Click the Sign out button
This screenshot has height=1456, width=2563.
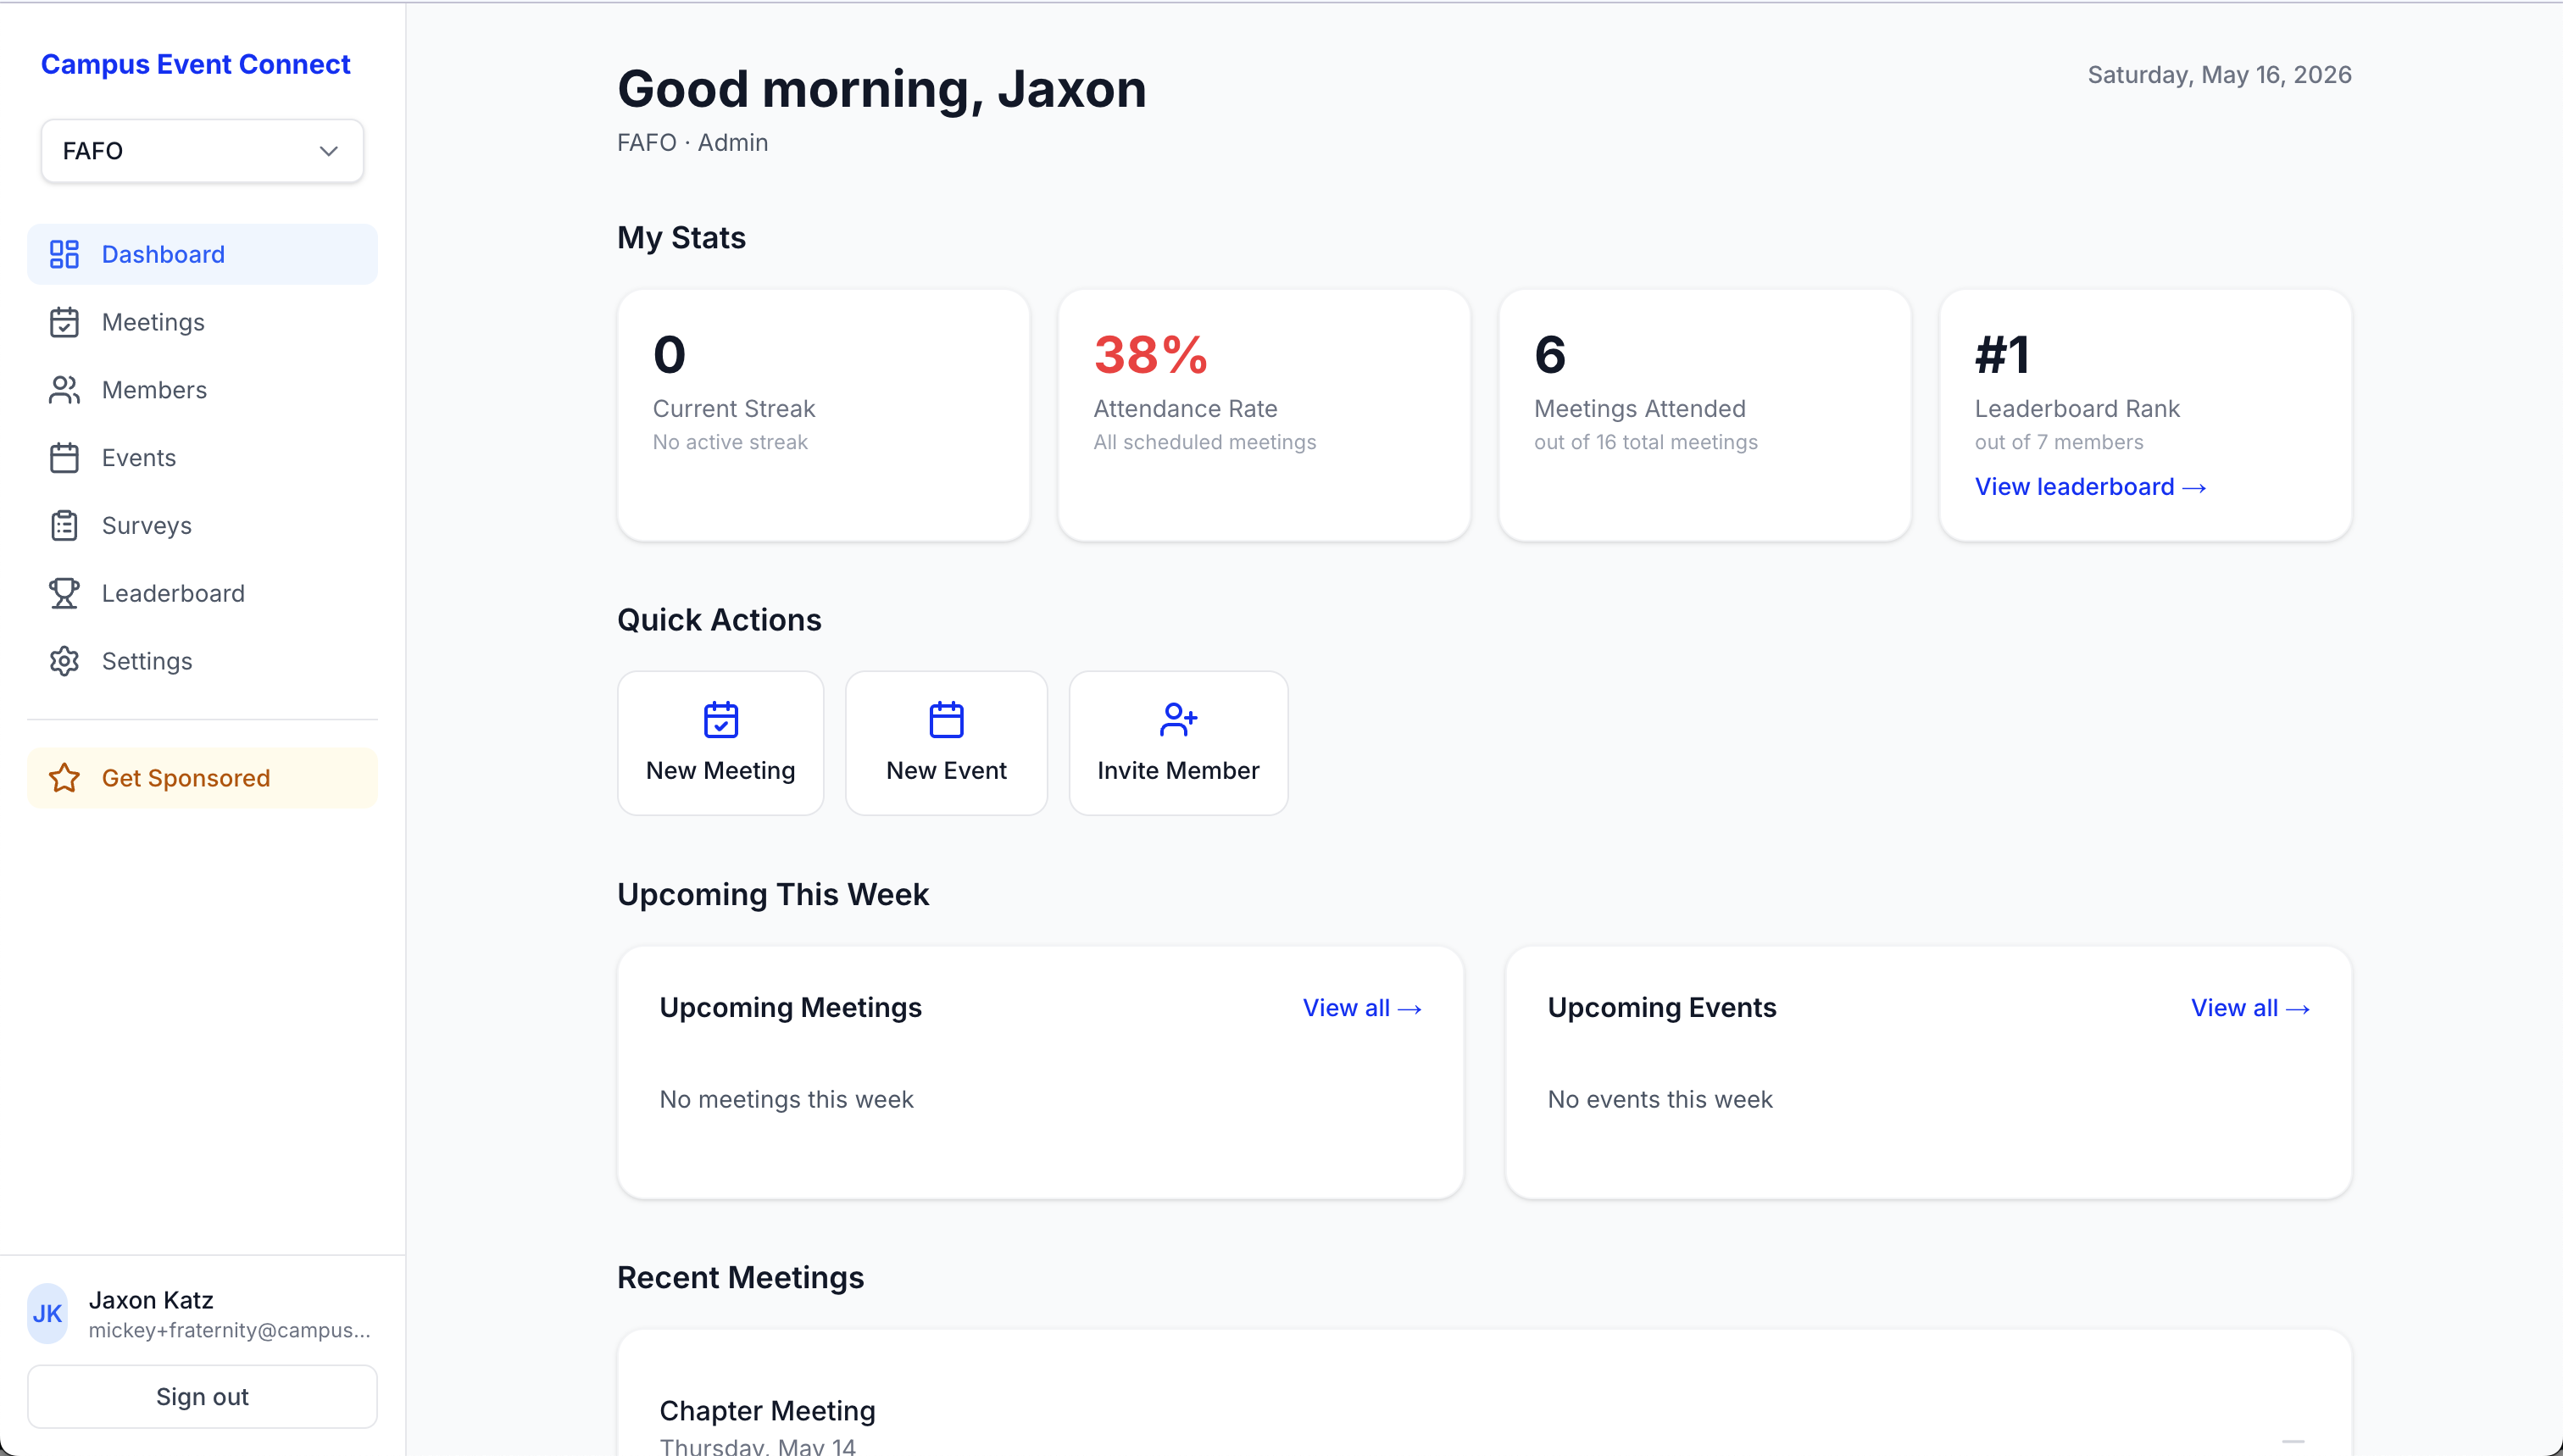202,1397
